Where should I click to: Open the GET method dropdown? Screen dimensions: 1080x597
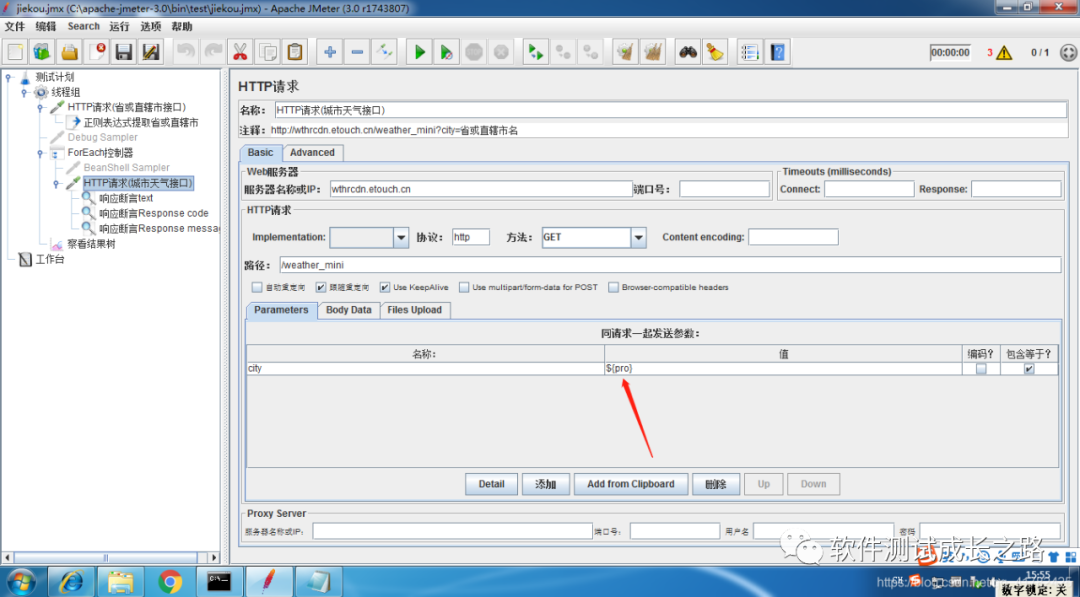tap(638, 238)
